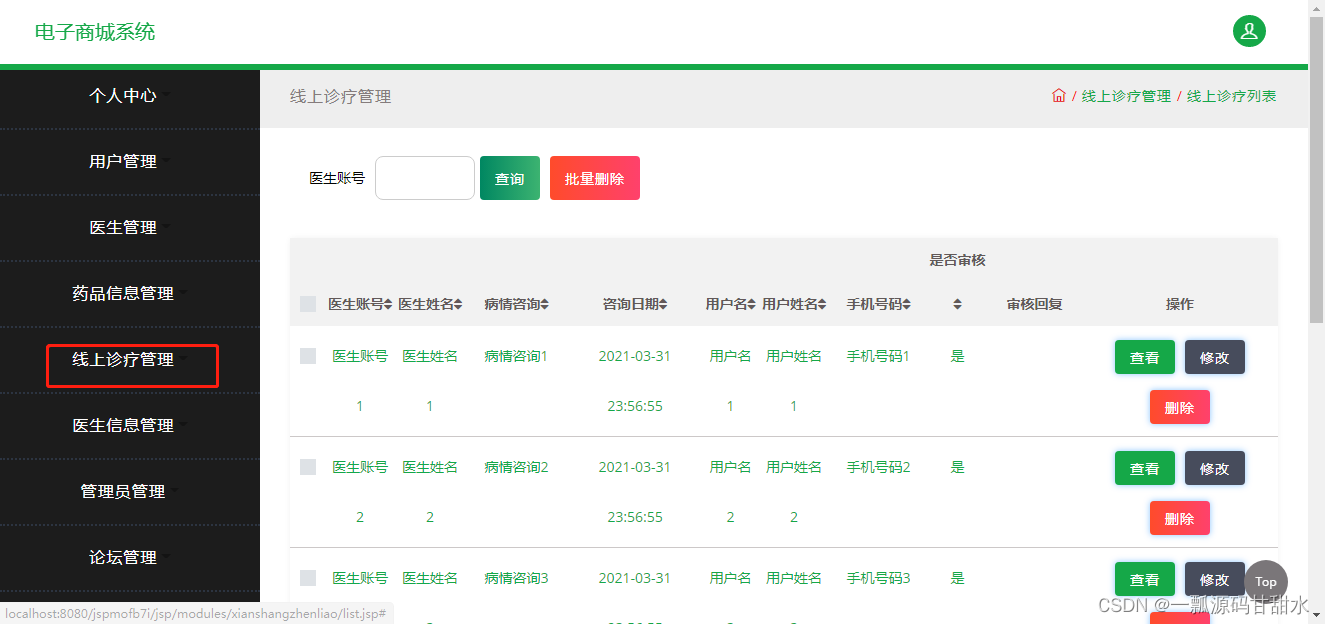Viewport: 1325px width, 624px height.
Task: Click the 审核回复 column header
Action: 1034,304
